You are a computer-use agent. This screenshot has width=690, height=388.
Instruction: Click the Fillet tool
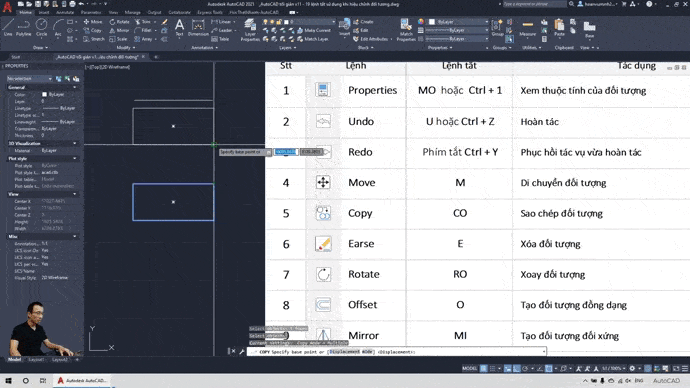pos(143,30)
